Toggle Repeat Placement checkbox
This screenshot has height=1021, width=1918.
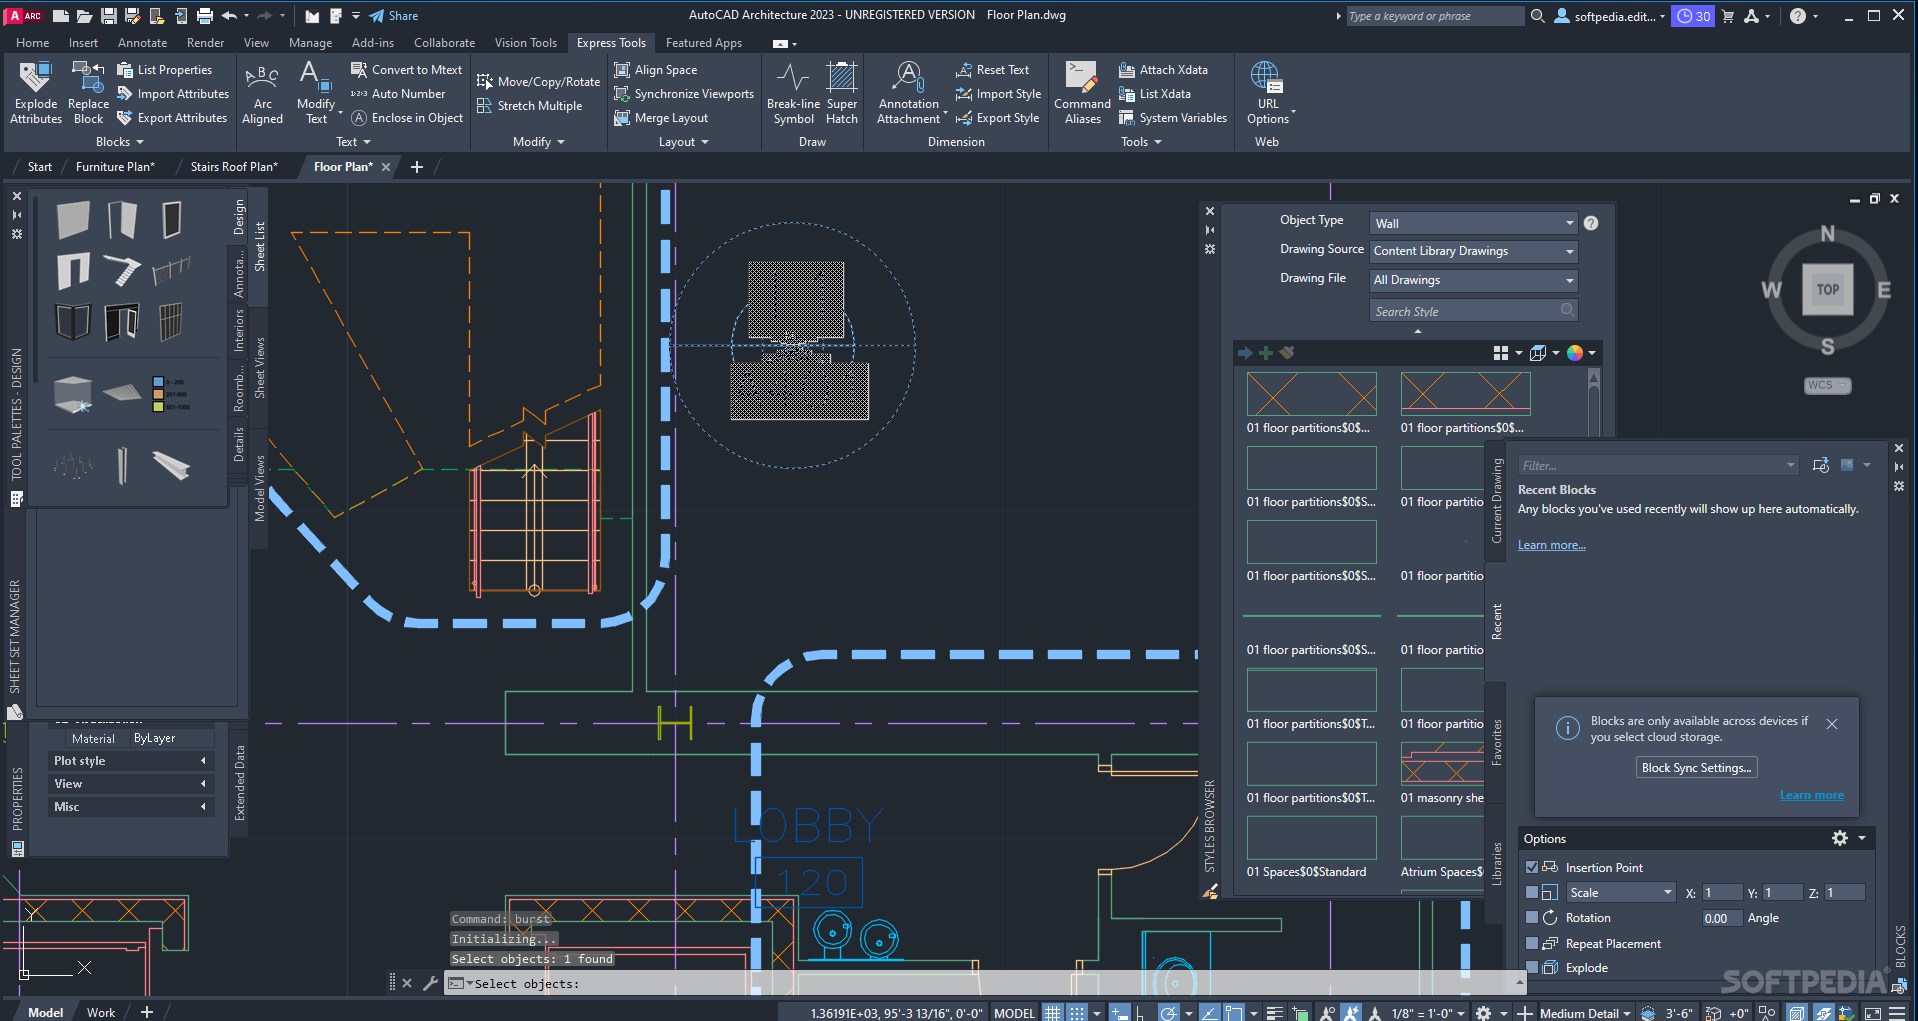[1532, 943]
